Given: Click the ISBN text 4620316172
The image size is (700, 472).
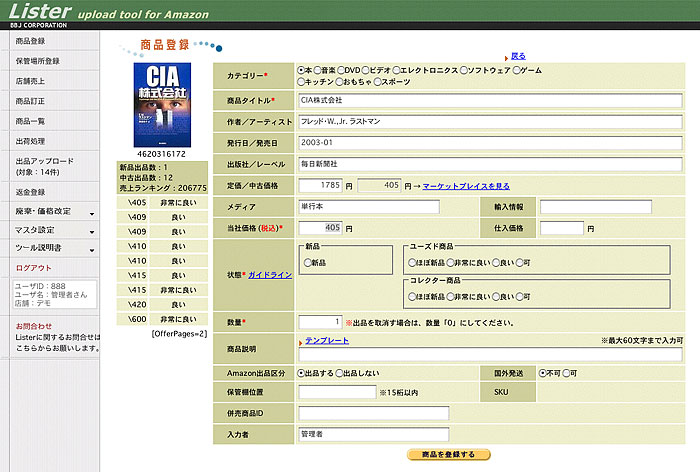Looking at the screenshot, I should pos(161,154).
